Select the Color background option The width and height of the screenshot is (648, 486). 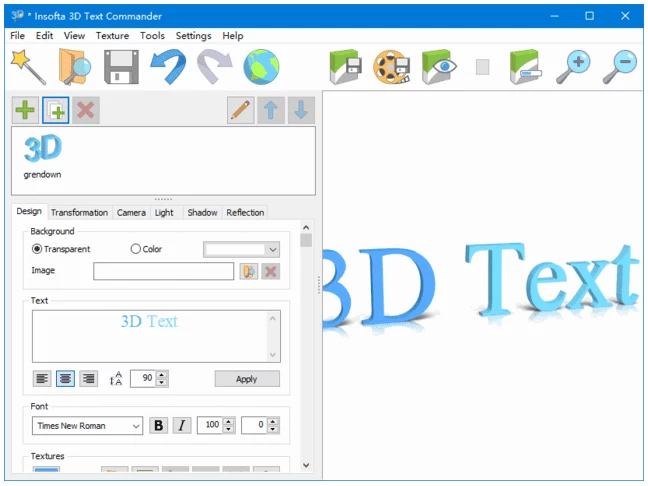click(x=136, y=249)
